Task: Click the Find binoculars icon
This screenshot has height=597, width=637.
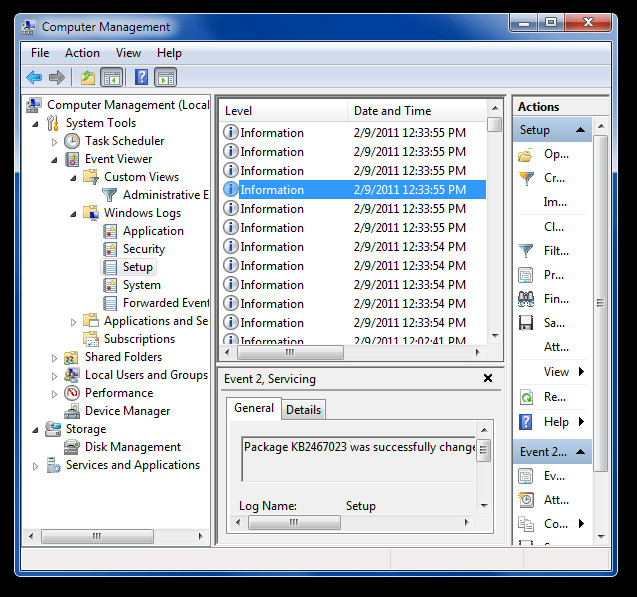Action: tap(526, 299)
